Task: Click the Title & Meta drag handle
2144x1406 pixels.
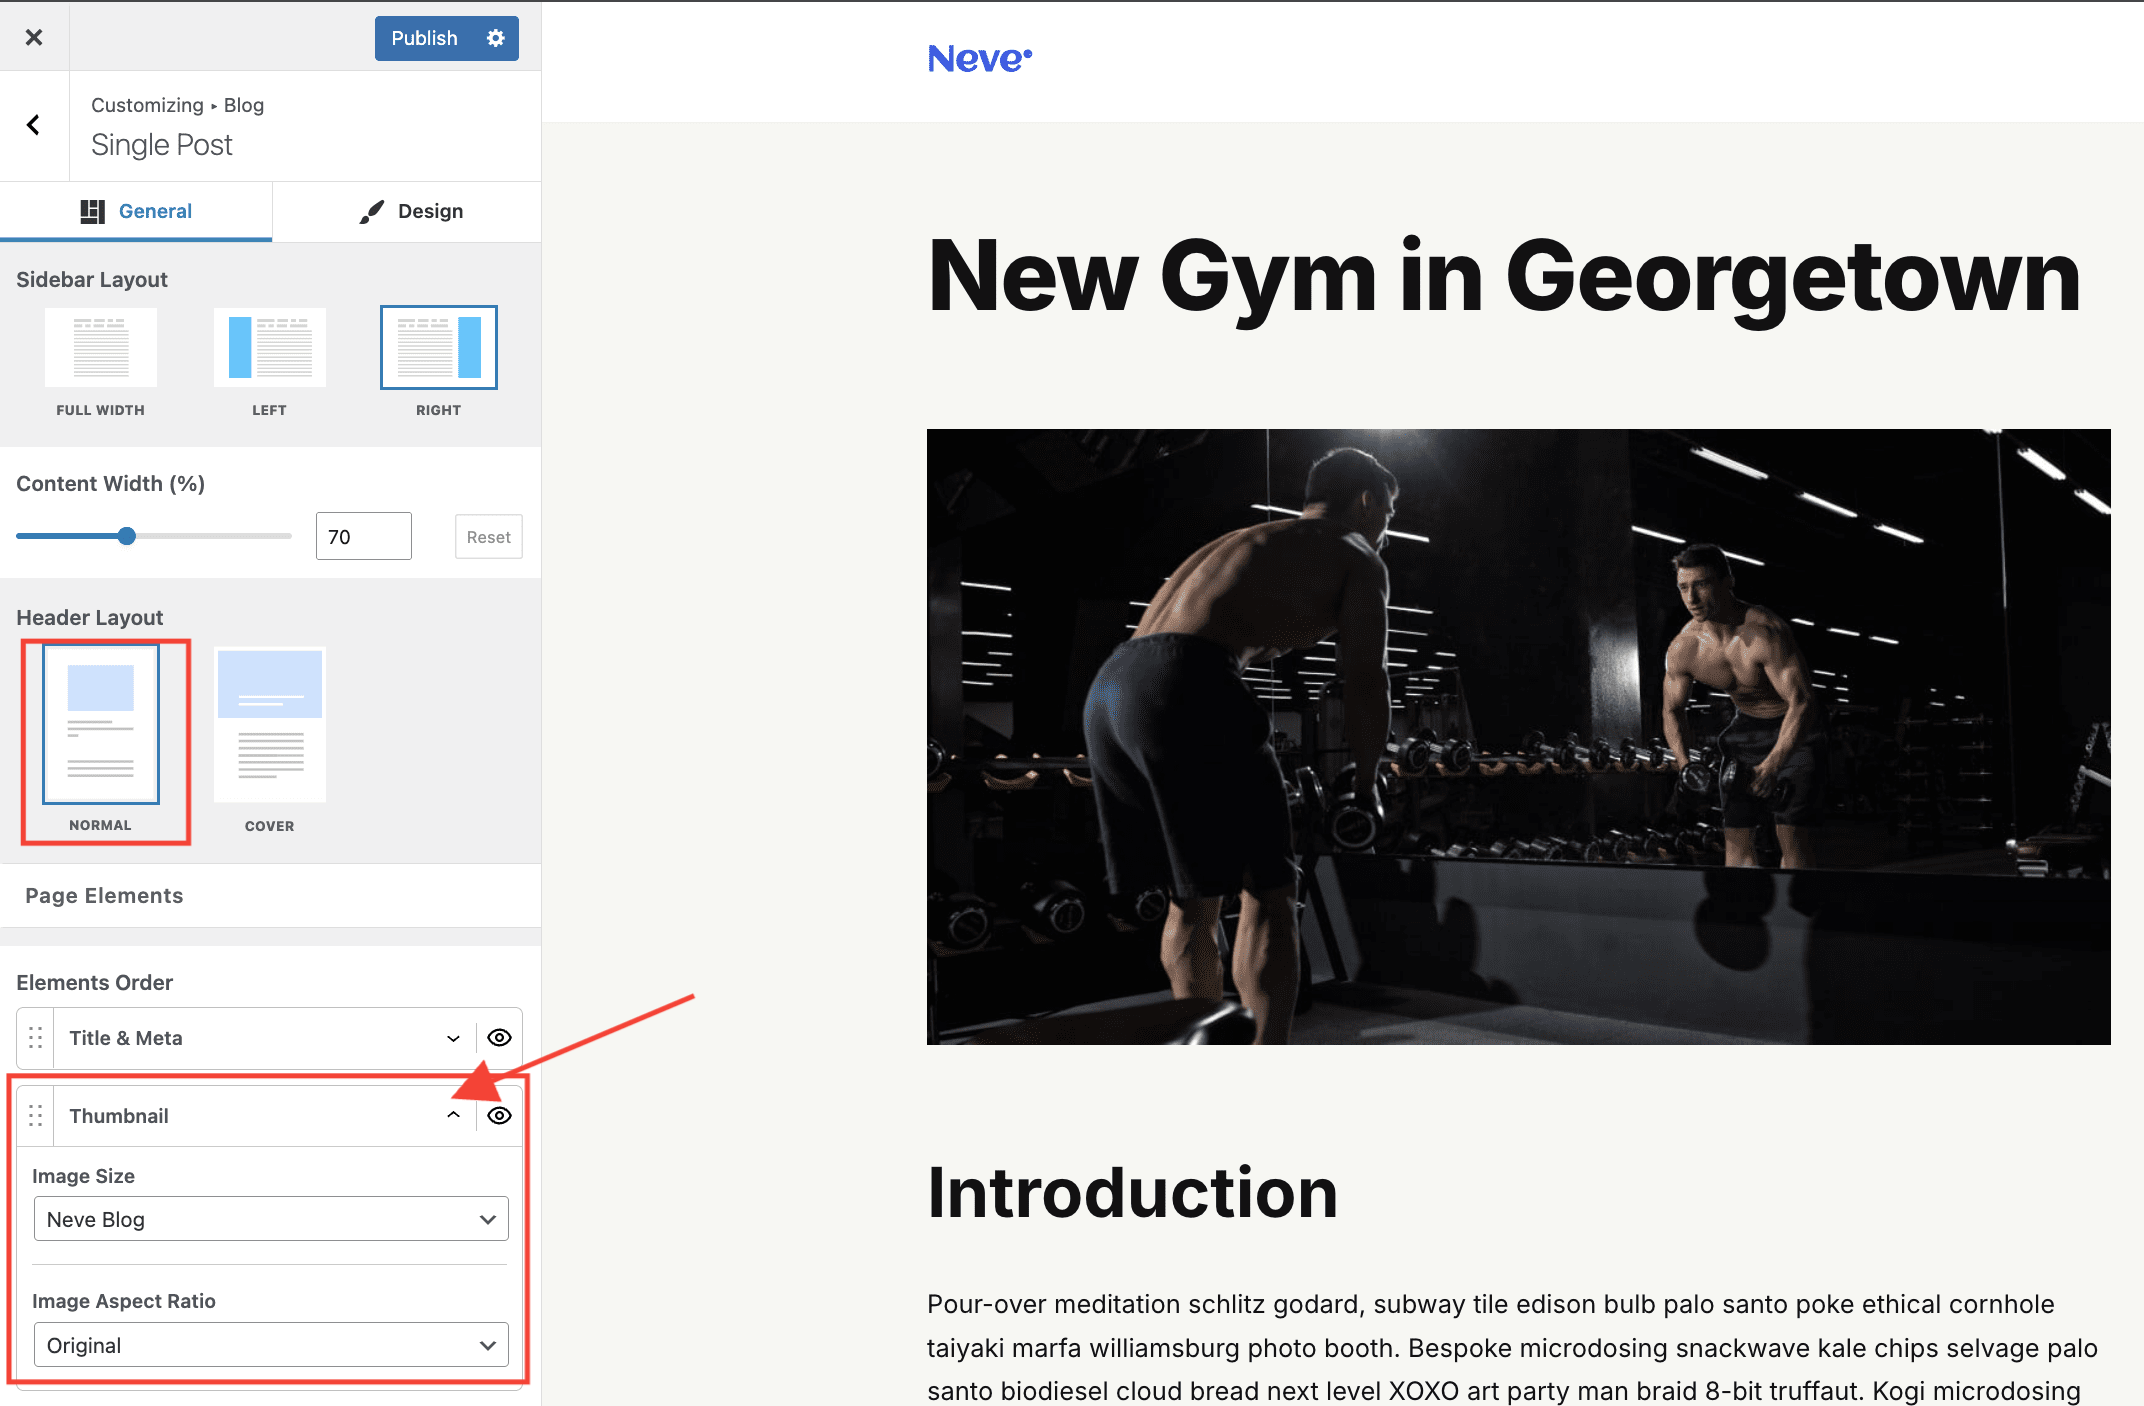Action: click(36, 1038)
